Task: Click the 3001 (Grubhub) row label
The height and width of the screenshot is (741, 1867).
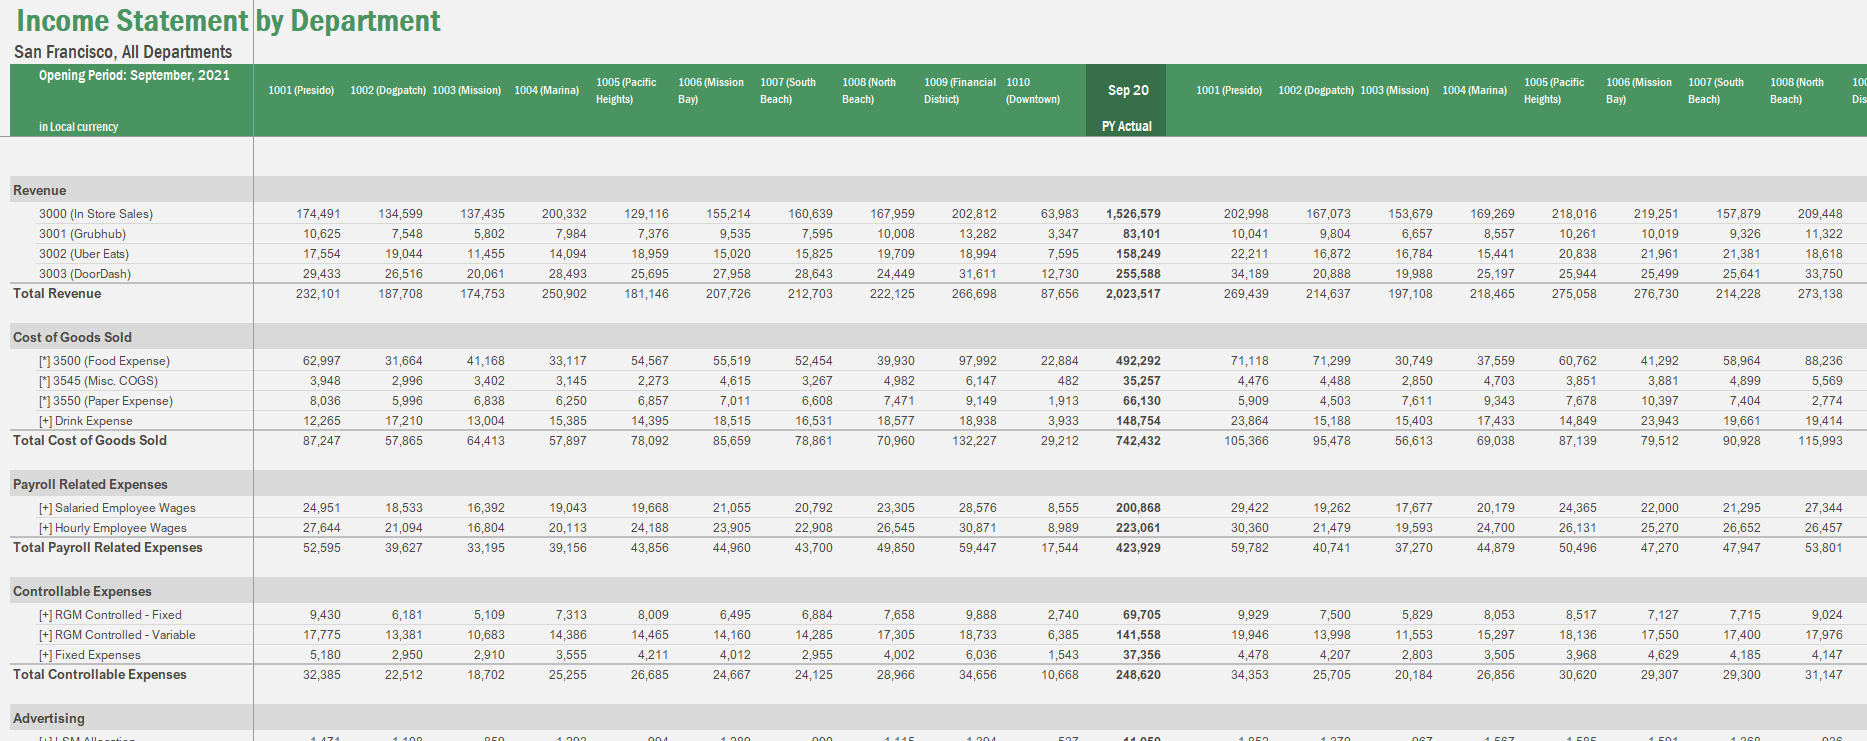Action: point(82,234)
